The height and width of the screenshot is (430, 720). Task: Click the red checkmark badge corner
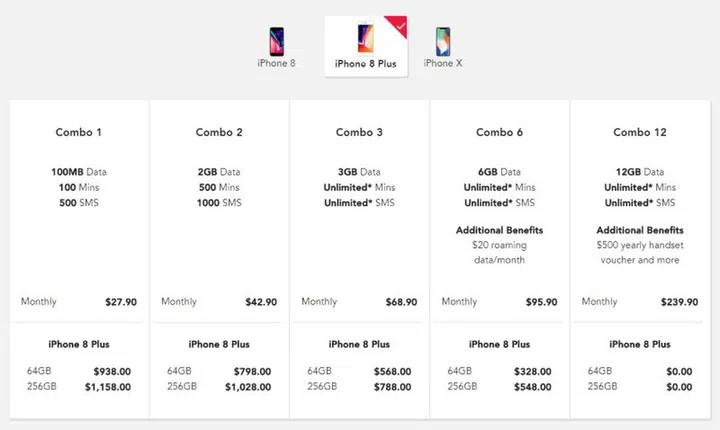coord(397,24)
